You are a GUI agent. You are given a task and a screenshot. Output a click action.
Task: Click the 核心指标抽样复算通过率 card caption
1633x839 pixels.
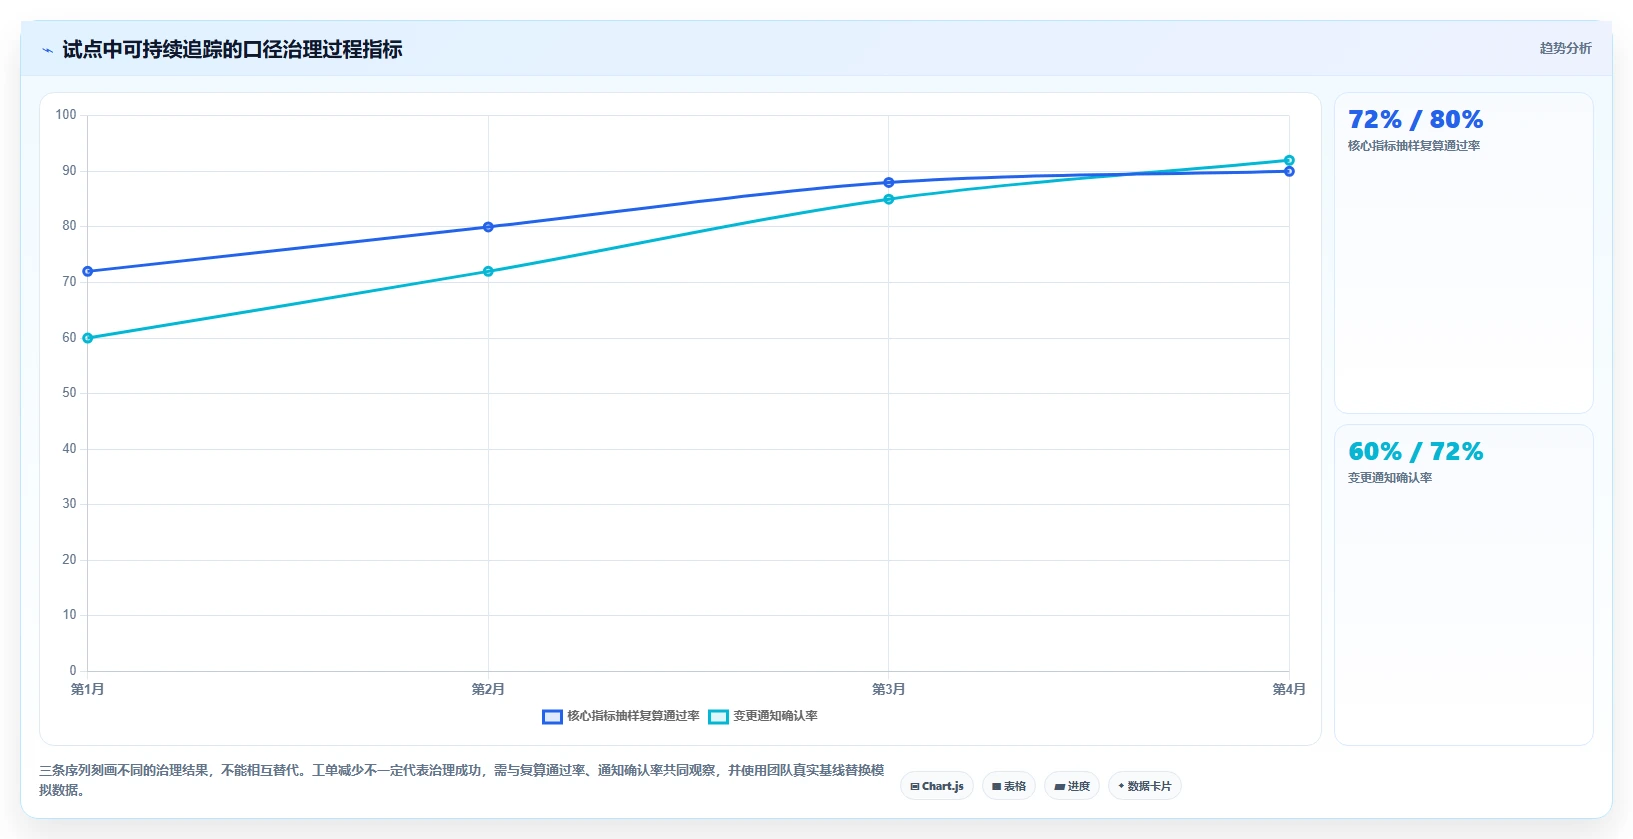pos(1414,146)
